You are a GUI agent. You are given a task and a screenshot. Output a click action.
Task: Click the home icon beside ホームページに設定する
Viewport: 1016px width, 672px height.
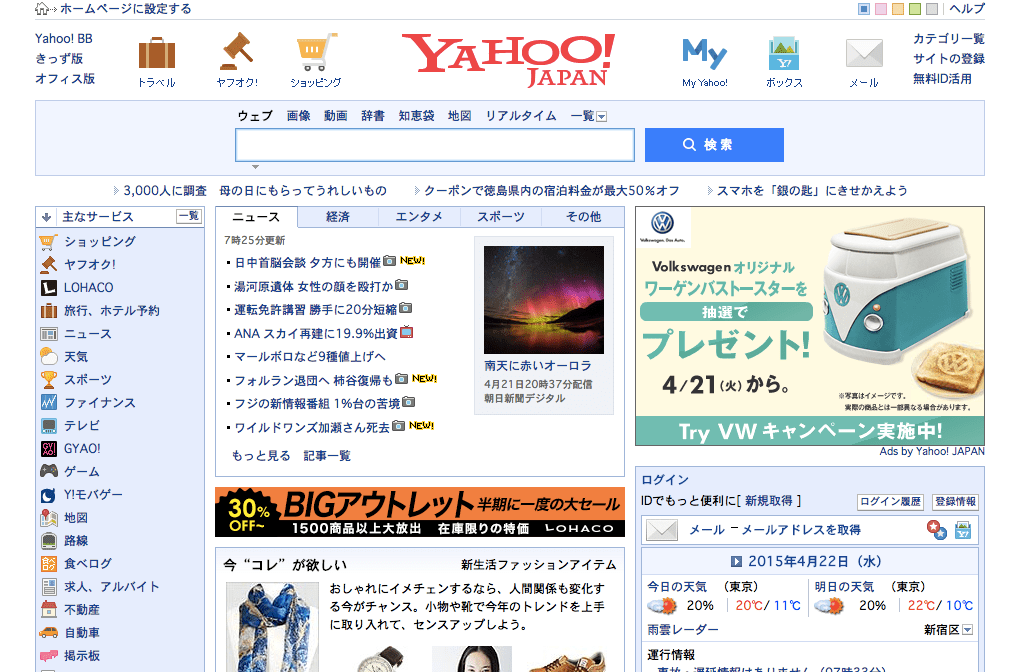(41, 8)
